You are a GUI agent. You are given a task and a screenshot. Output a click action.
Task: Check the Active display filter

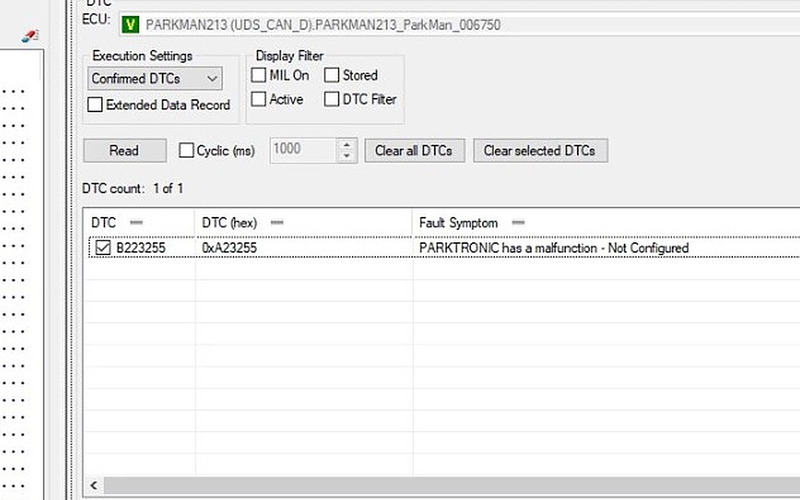[259, 99]
